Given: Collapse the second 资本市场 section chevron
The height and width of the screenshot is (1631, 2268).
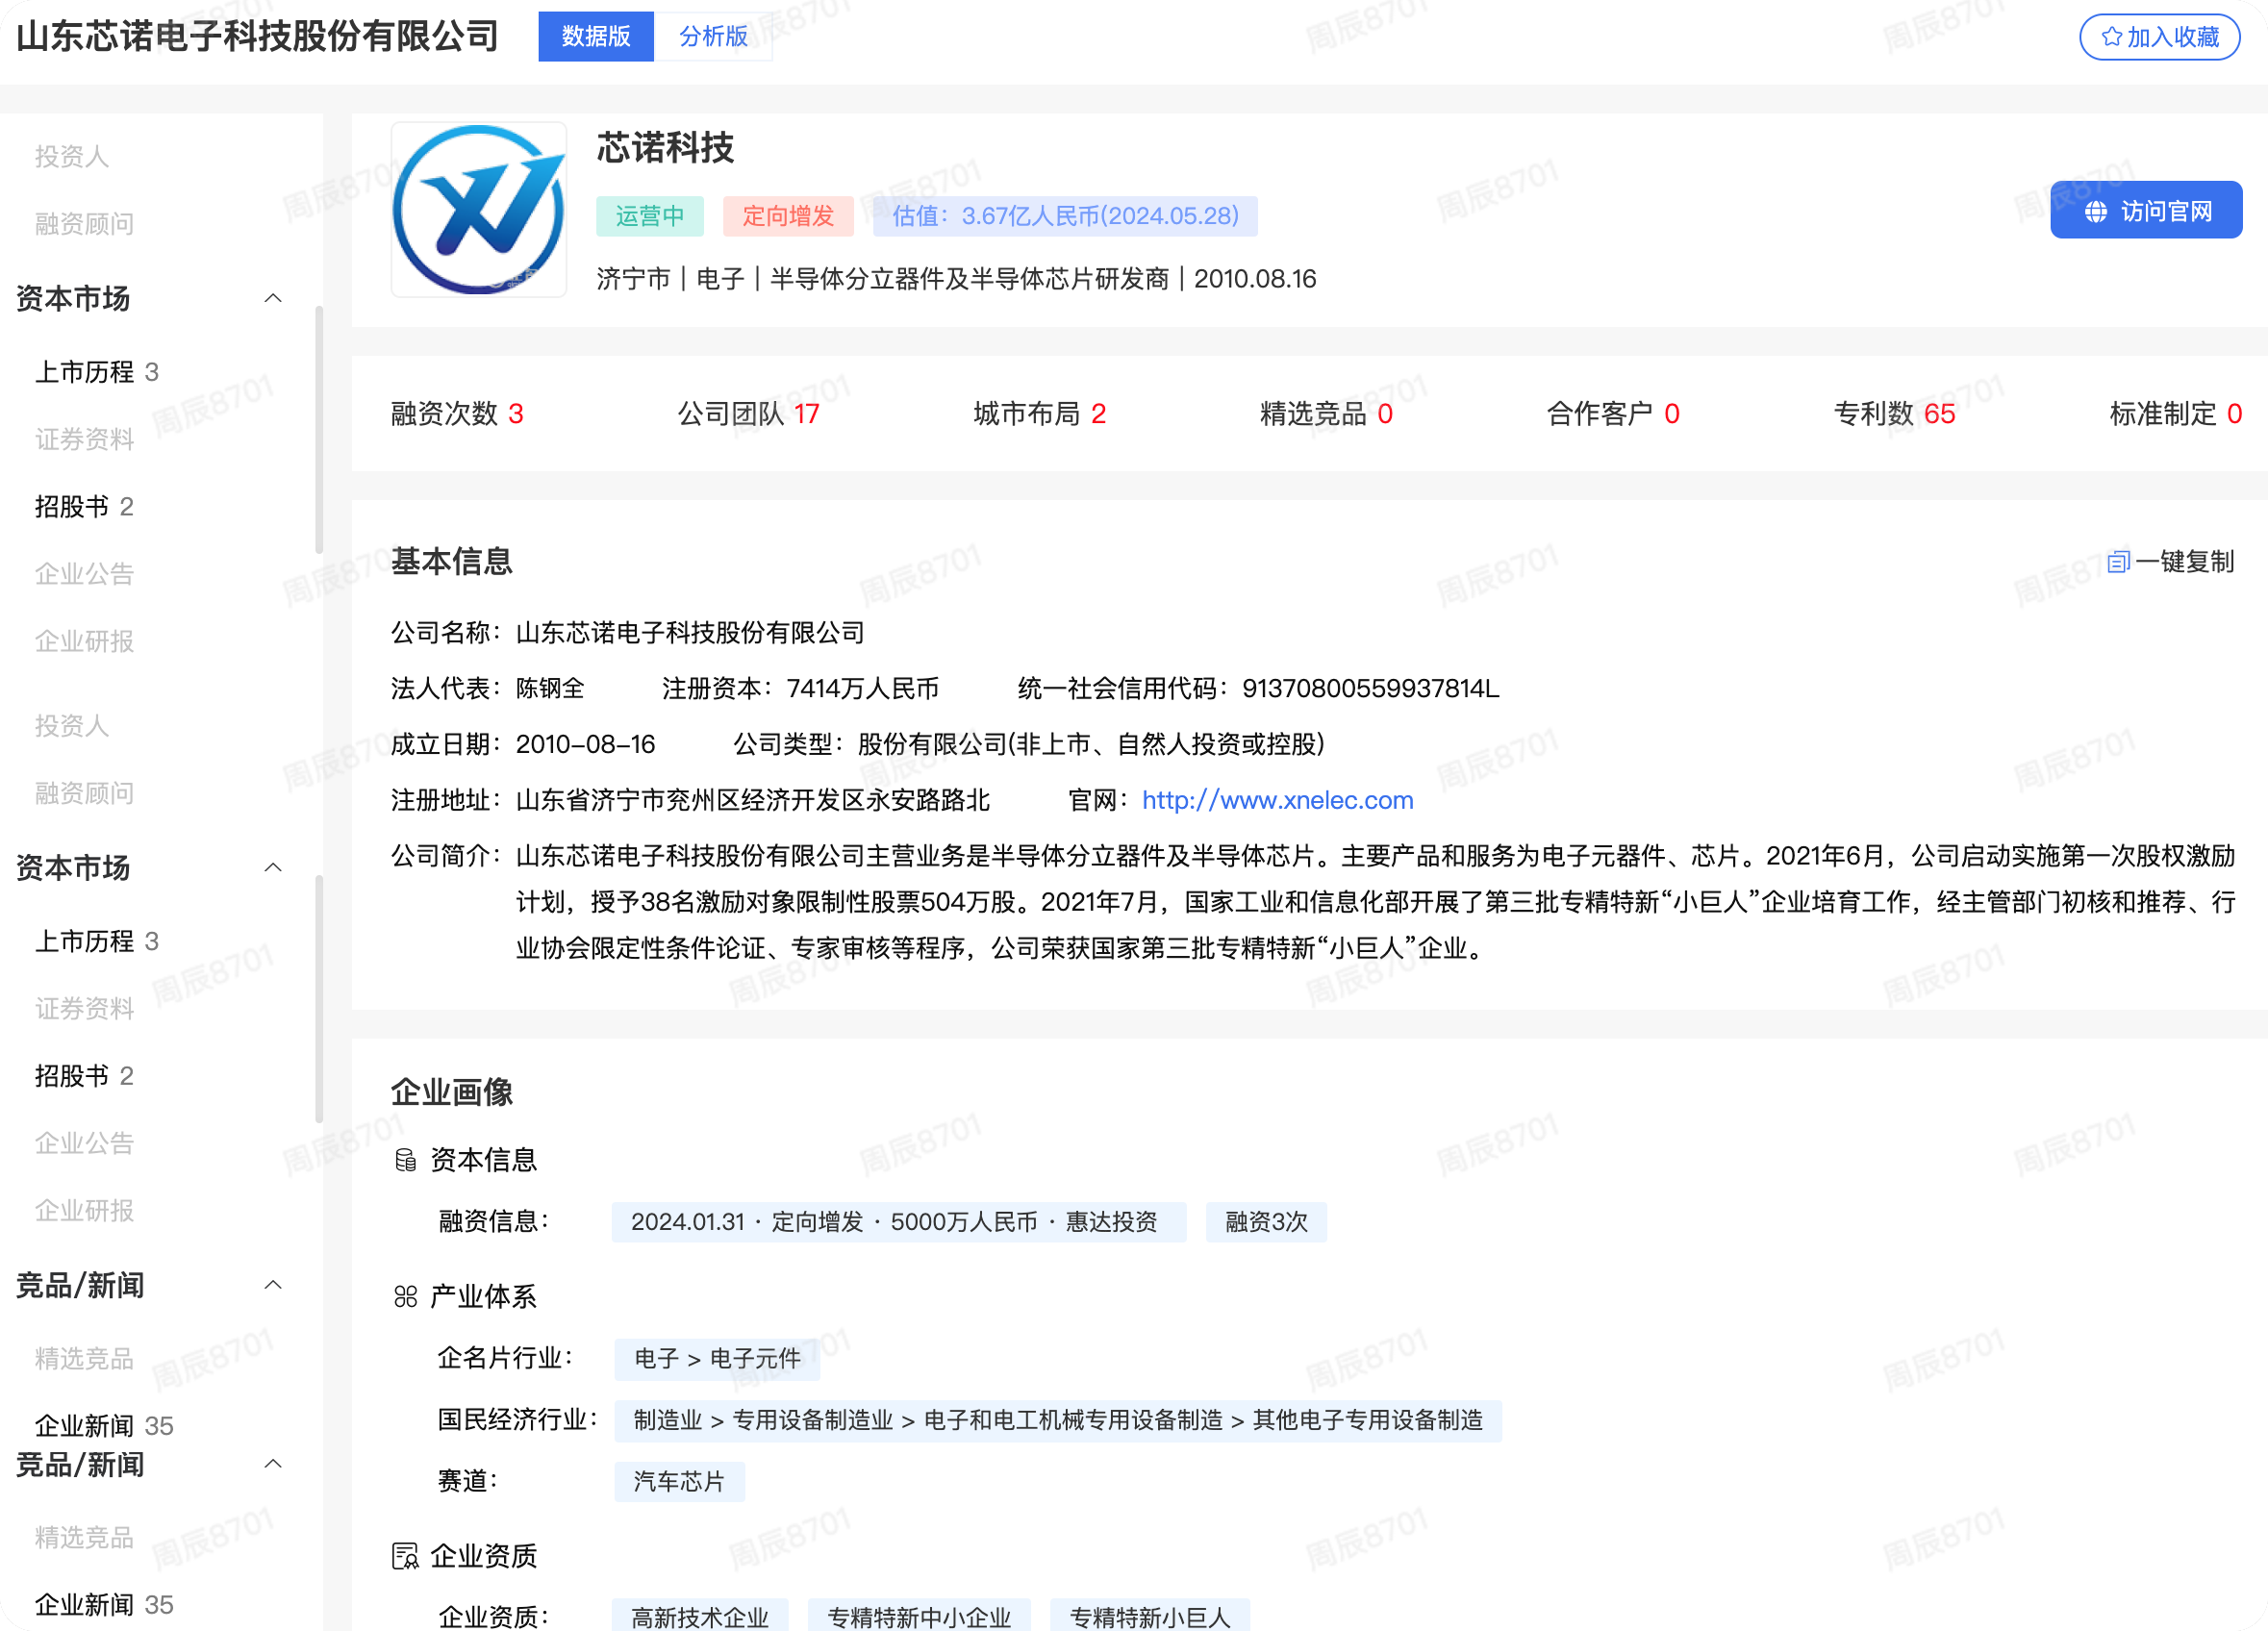Looking at the screenshot, I should click(273, 867).
